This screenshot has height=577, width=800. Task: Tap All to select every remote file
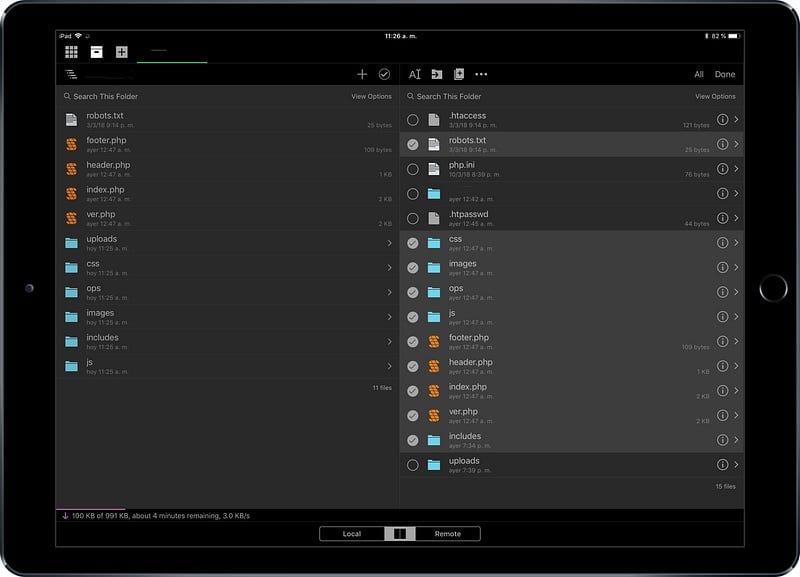tap(698, 74)
